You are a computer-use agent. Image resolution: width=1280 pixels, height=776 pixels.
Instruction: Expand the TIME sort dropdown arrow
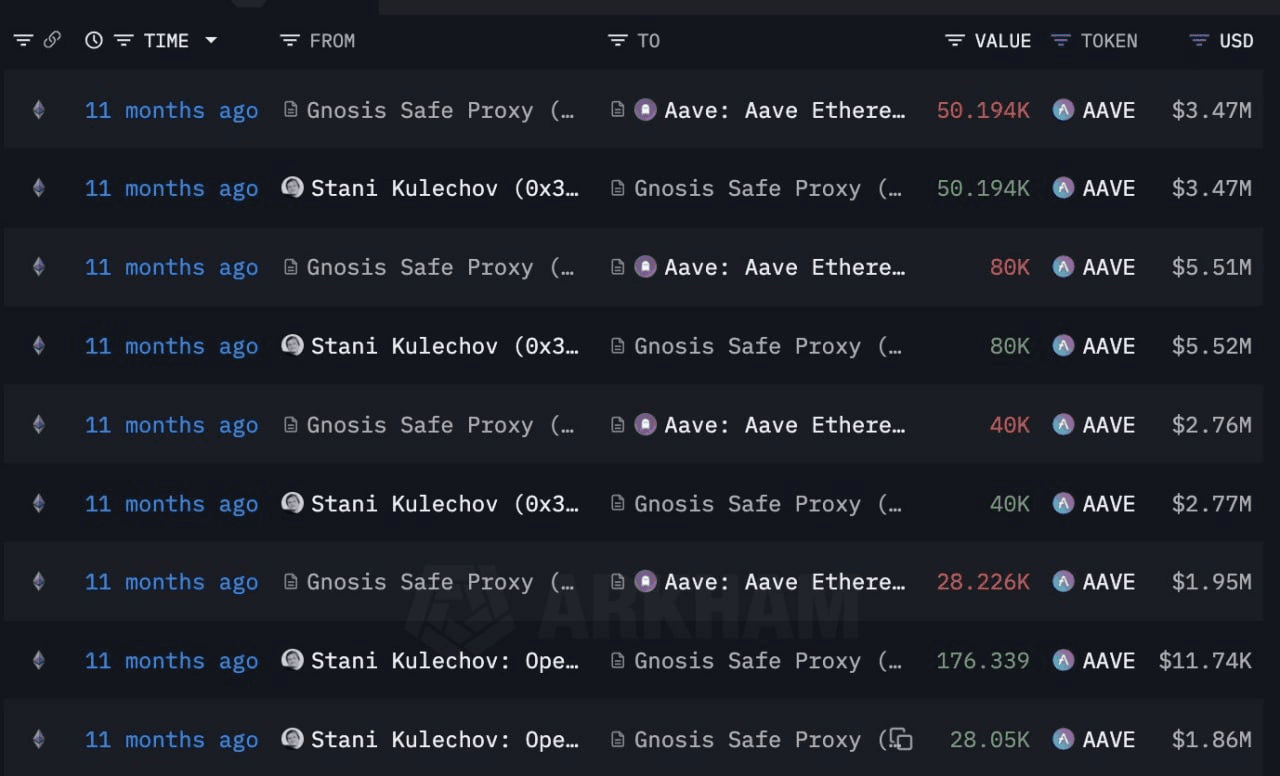click(210, 40)
